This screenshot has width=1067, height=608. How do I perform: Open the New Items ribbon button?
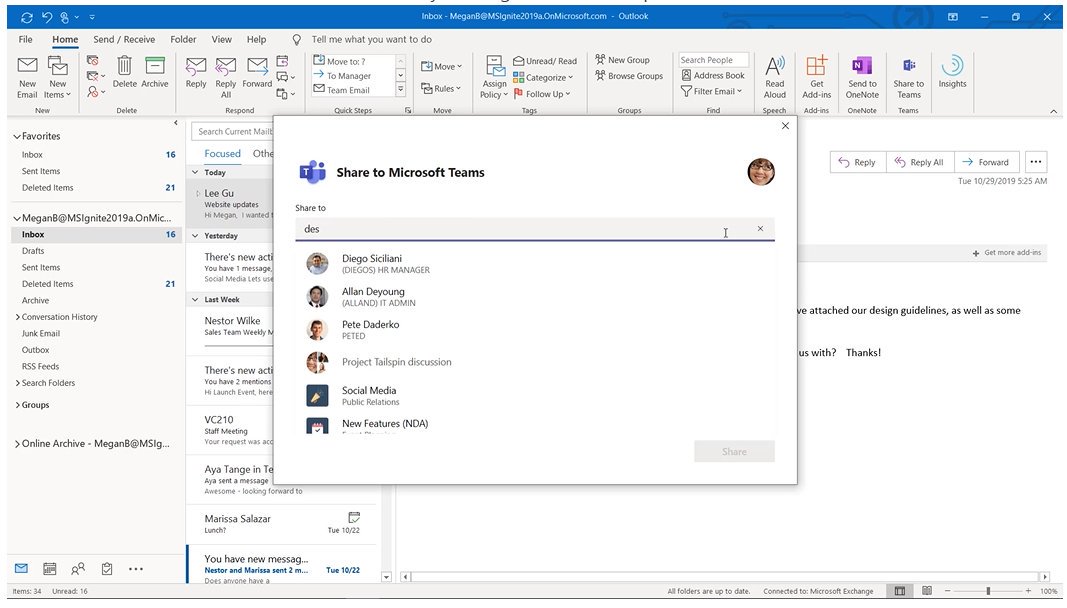tap(58, 77)
